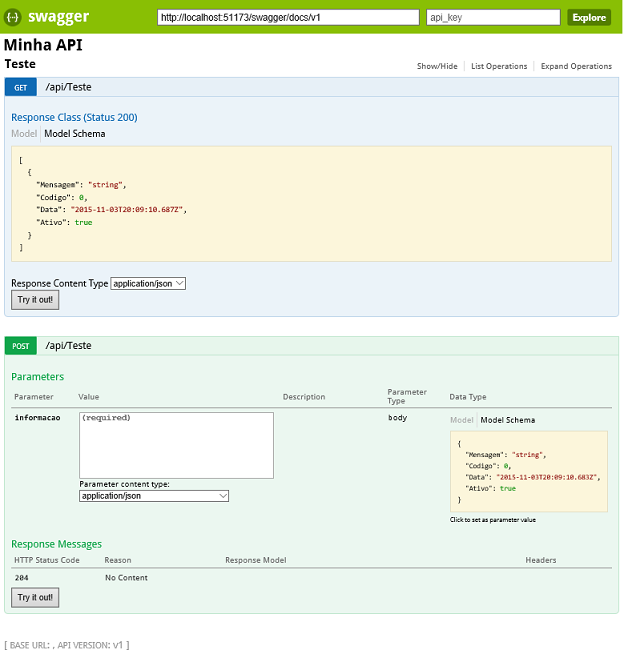The width and height of the screenshot is (624, 654).
Task: Click POST schema box to set parameter value
Action: pyautogui.click(x=528, y=472)
